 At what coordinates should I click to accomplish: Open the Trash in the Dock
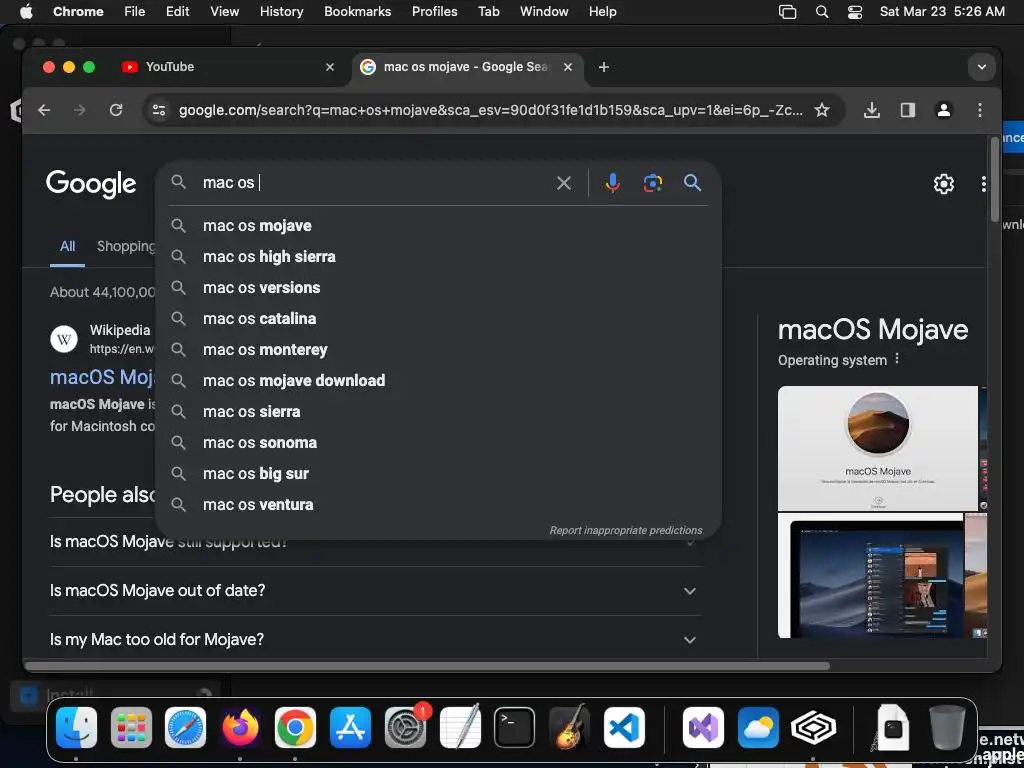point(947,728)
